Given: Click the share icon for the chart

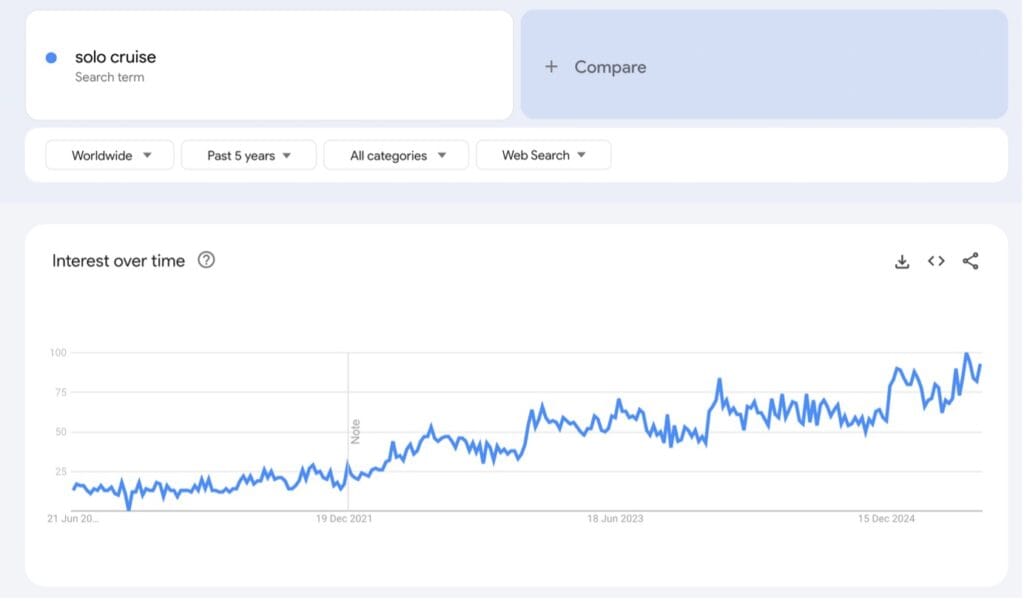Looking at the screenshot, I should [x=970, y=261].
